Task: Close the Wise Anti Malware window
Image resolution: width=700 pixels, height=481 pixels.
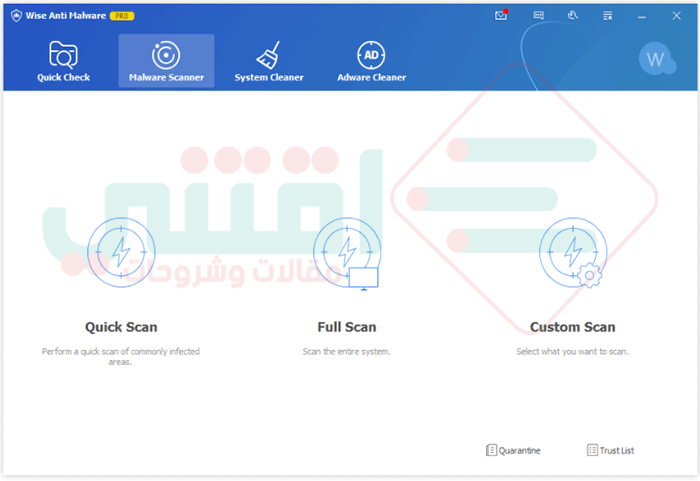Action: pos(677,16)
